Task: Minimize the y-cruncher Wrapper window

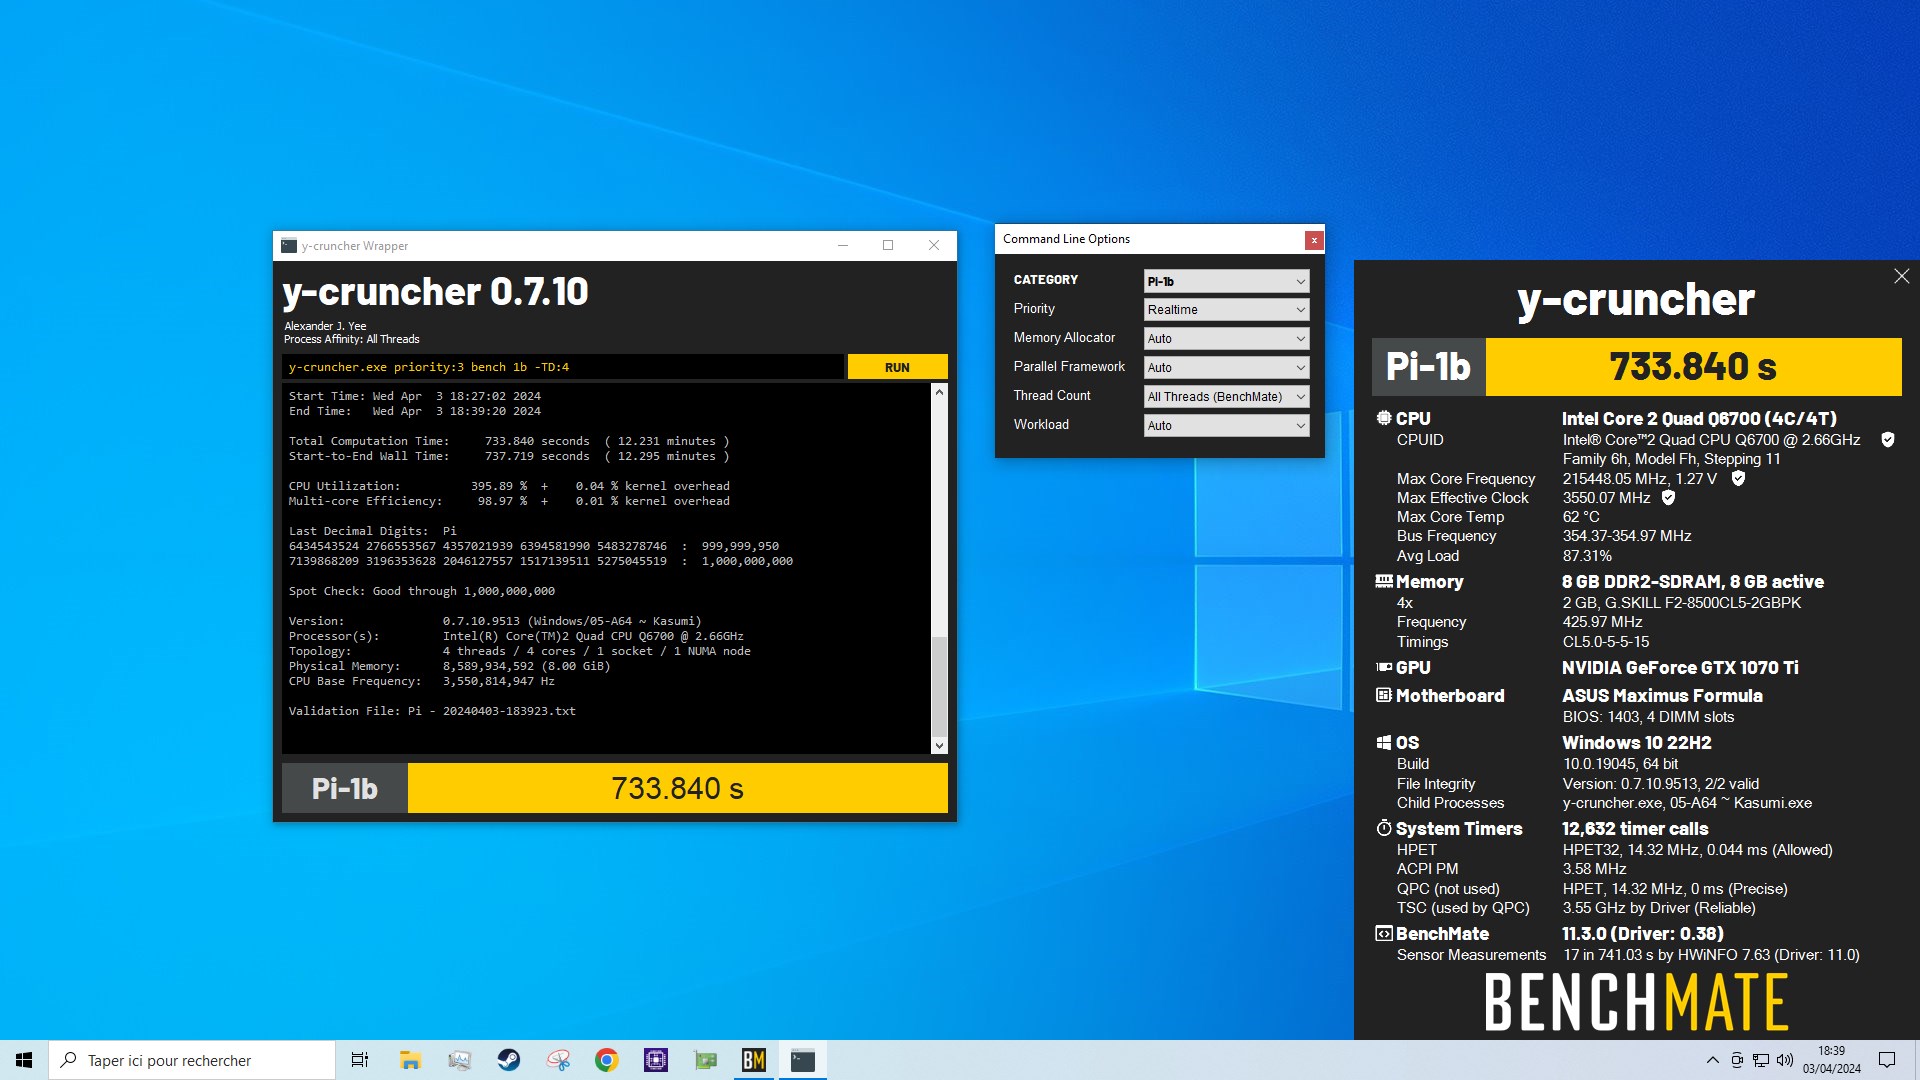Action: pyautogui.click(x=842, y=246)
